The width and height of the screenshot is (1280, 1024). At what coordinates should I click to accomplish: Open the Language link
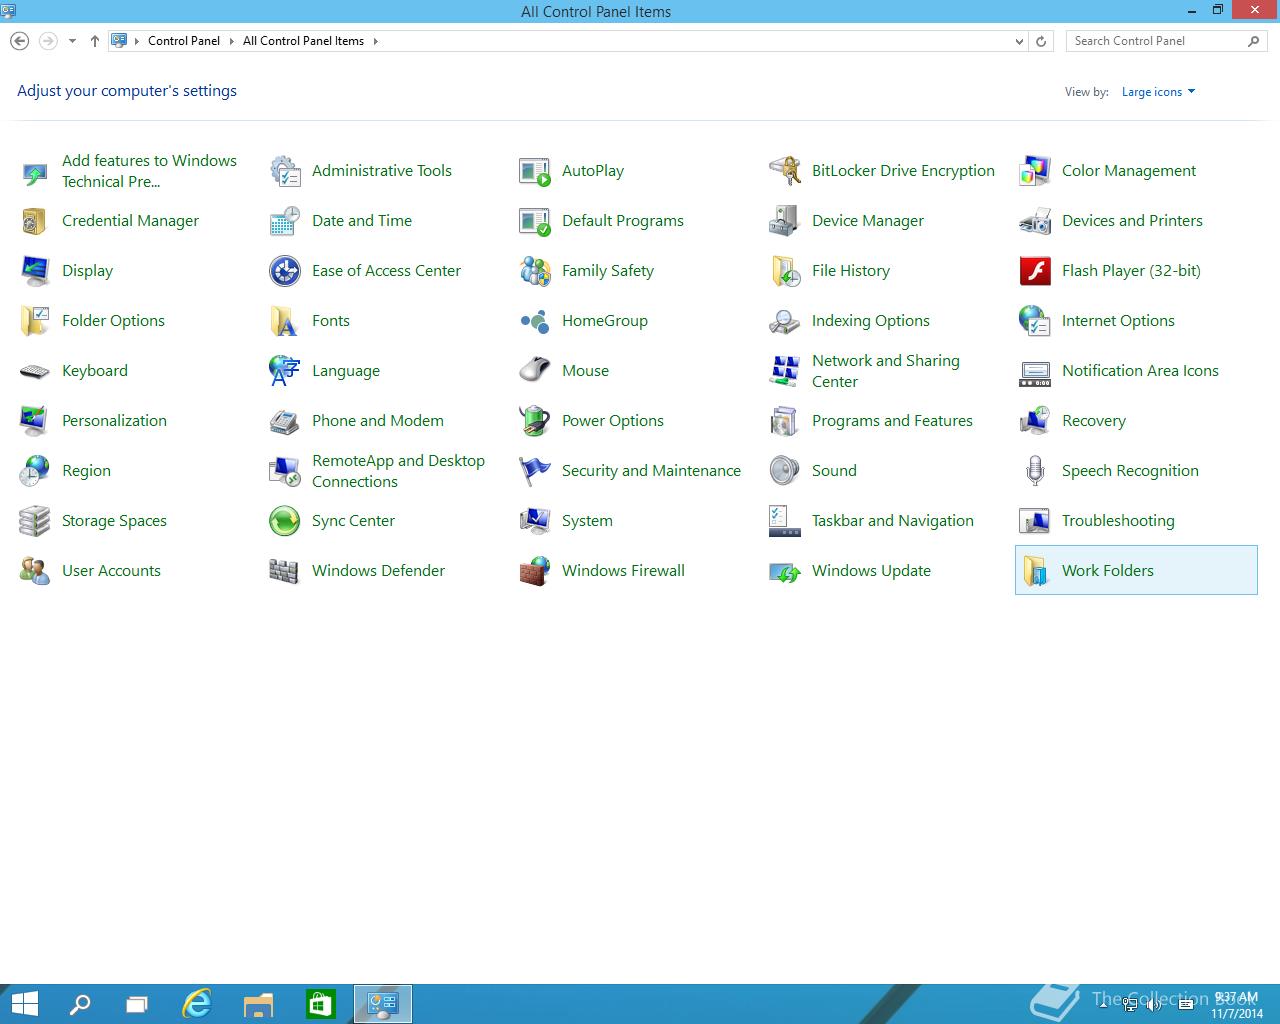[x=346, y=371]
